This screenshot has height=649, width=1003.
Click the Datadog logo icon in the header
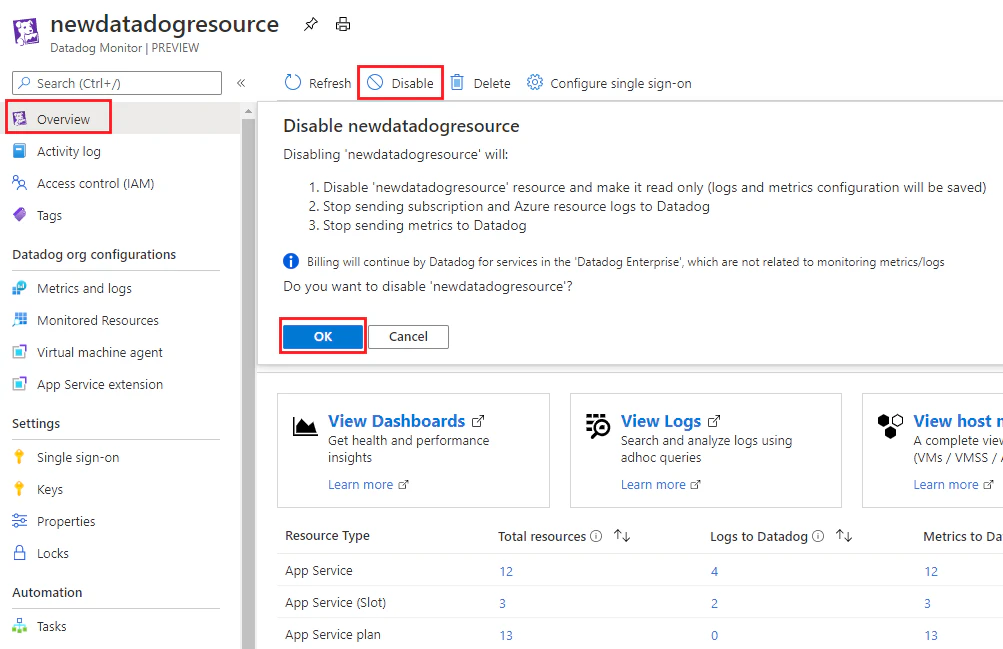[26, 32]
